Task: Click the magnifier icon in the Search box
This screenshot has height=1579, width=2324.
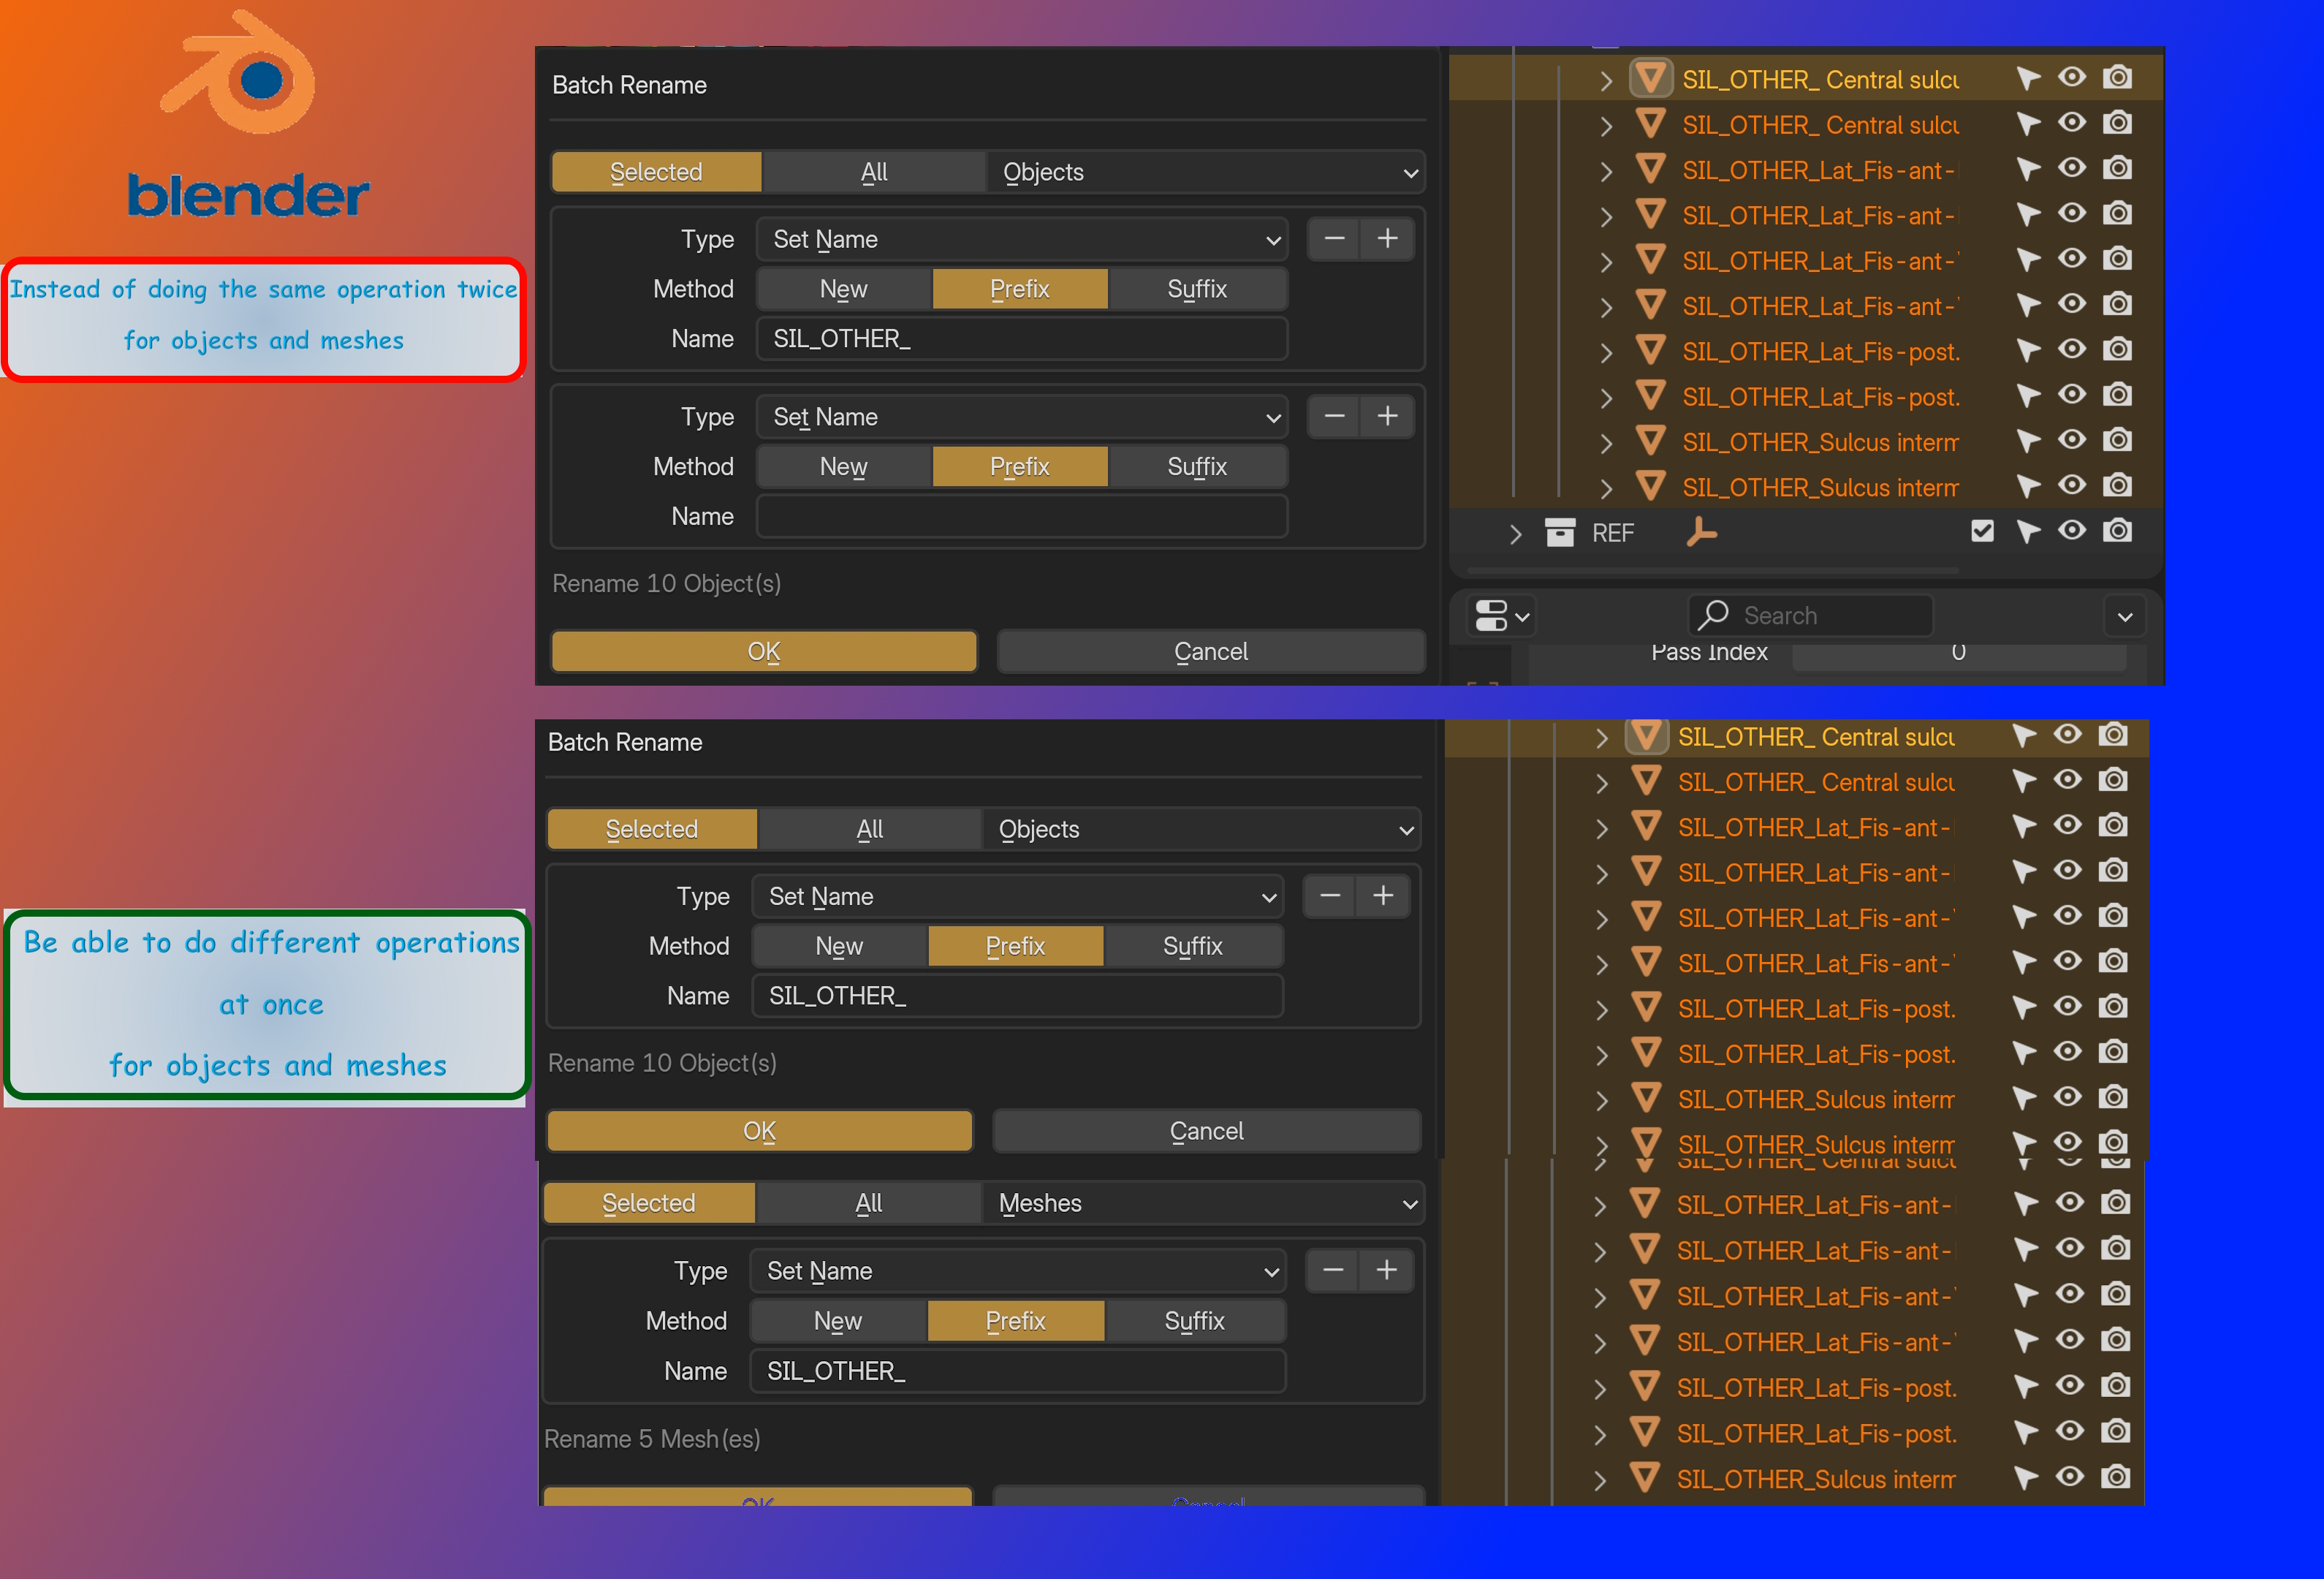Action: (1713, 614)
